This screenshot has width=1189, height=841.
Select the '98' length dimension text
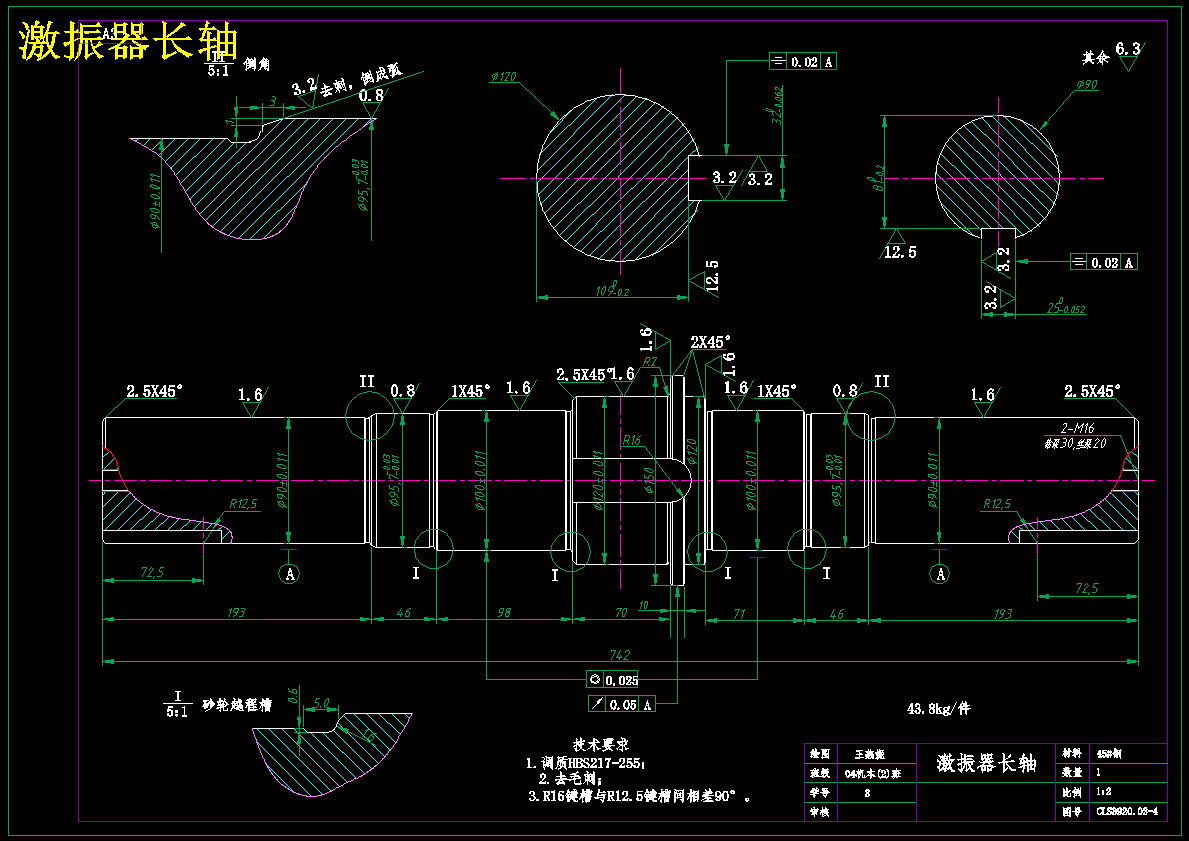pyautogui.click(x=504, y=613)
